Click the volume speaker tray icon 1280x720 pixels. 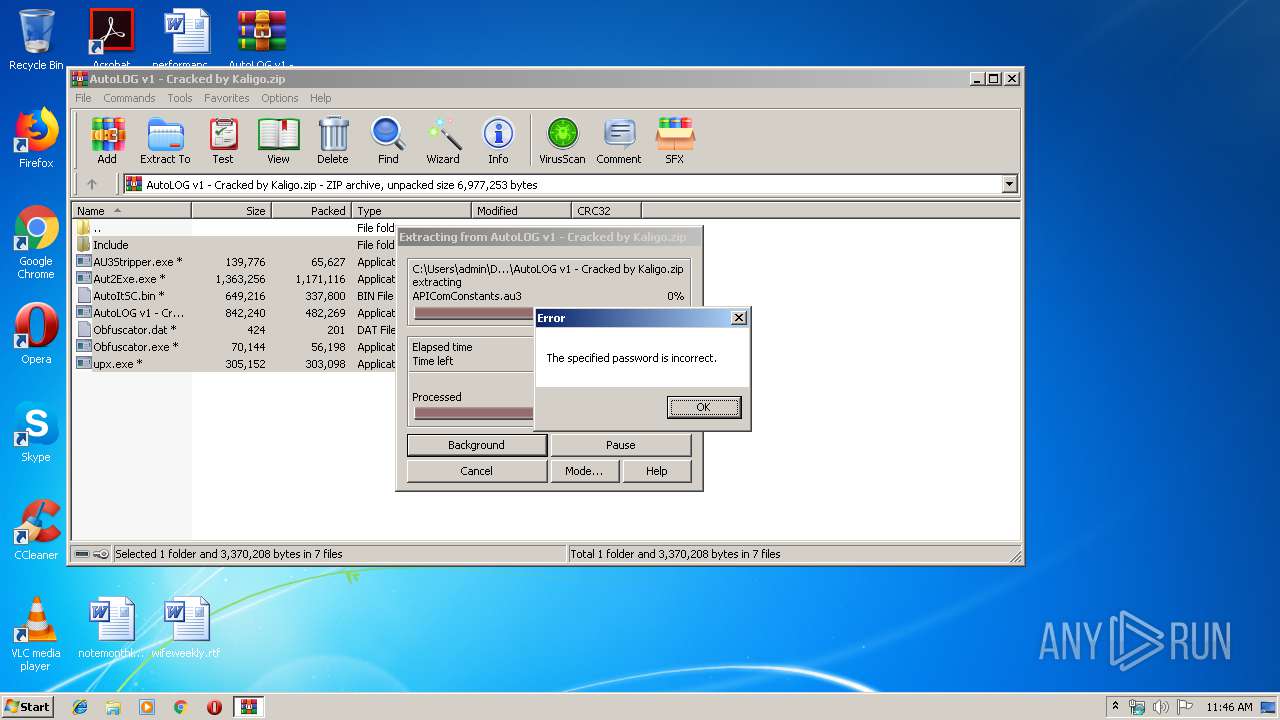1160,707
